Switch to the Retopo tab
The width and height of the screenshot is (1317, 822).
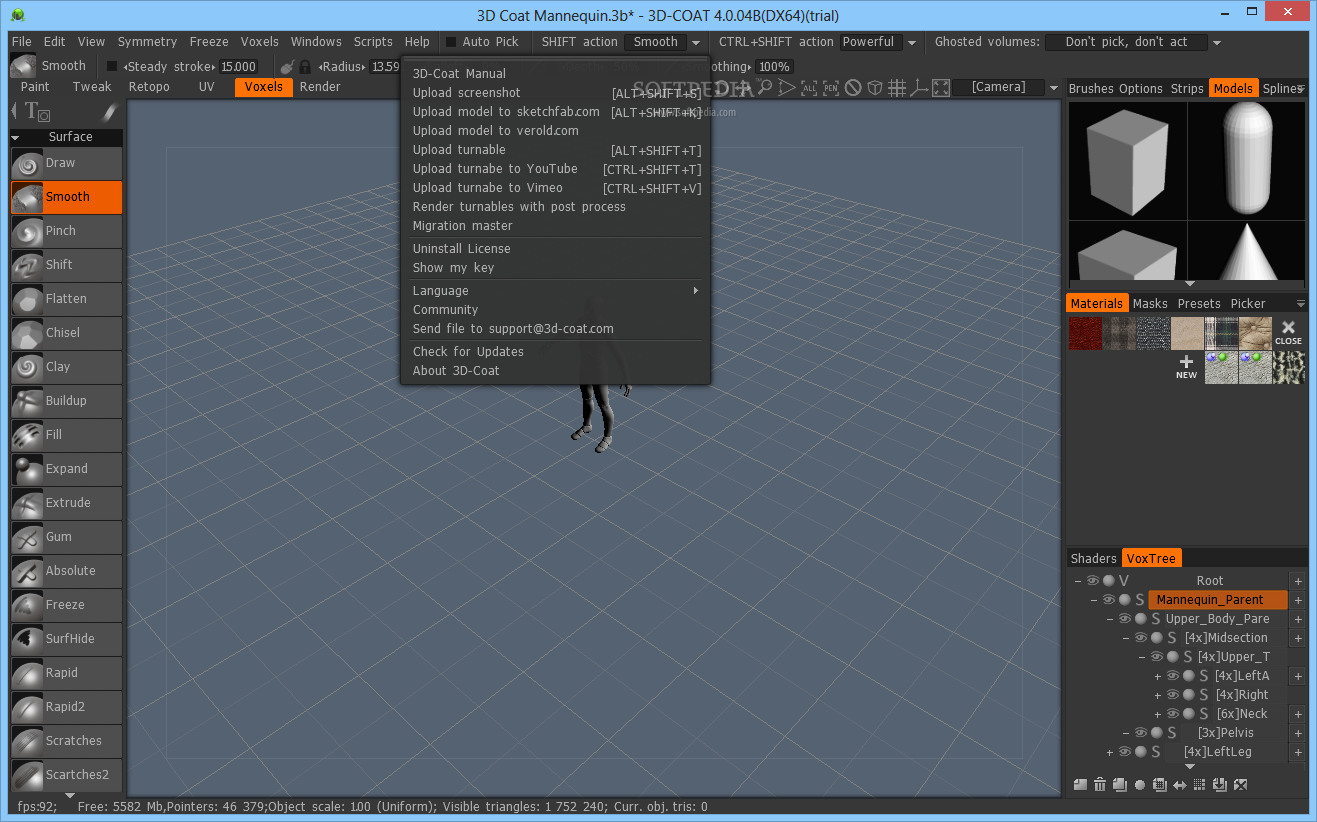[x=149, y=87]
